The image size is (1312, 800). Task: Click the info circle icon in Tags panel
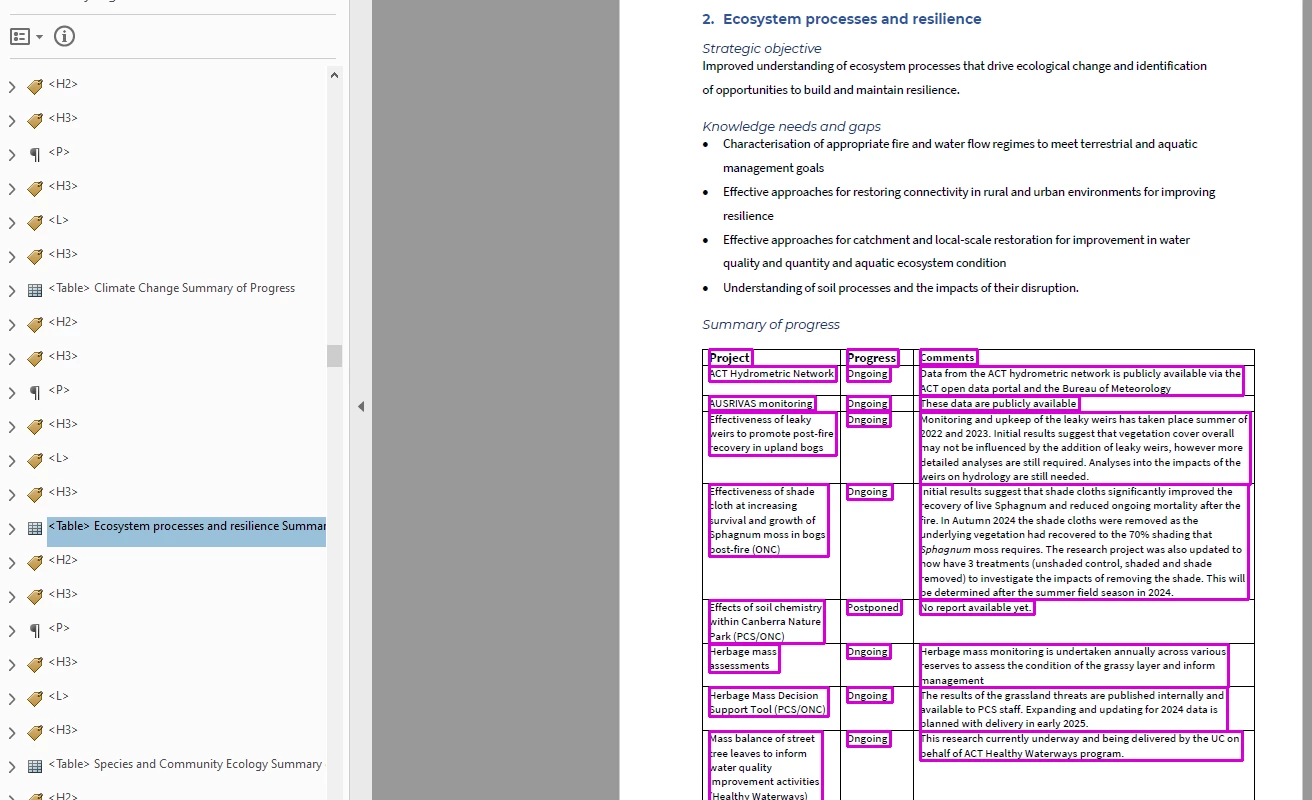pyautogui.click(x=64, y=37)
